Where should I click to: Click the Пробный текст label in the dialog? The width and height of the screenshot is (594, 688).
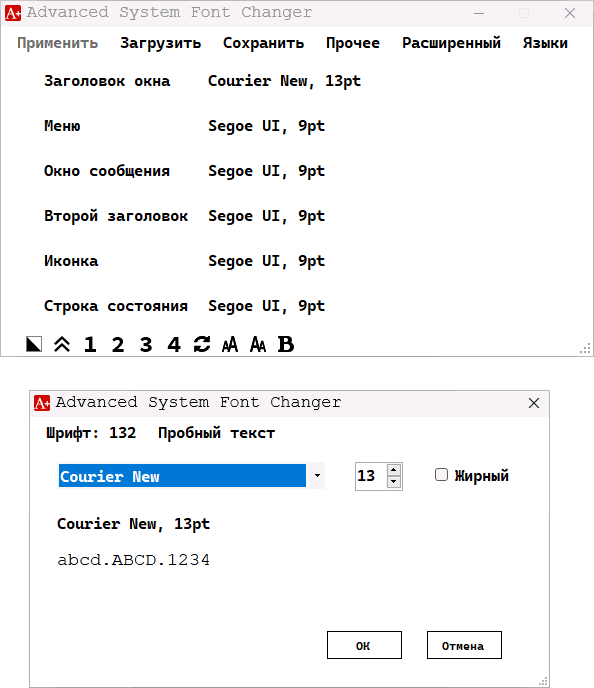pos(217,434)
